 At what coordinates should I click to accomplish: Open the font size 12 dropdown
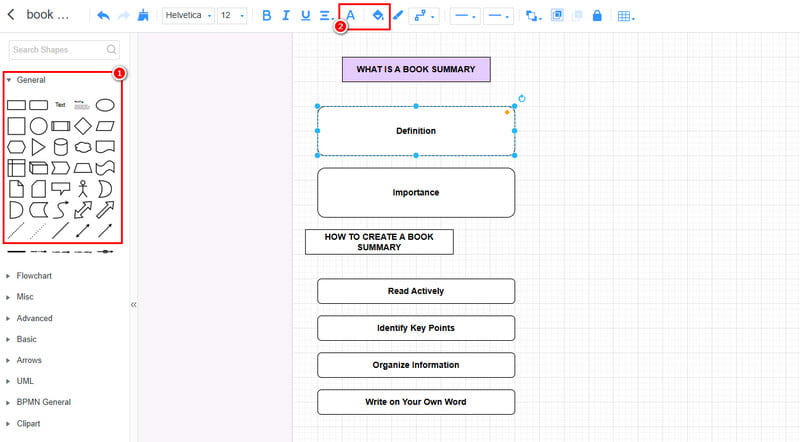tap(232, 16)
